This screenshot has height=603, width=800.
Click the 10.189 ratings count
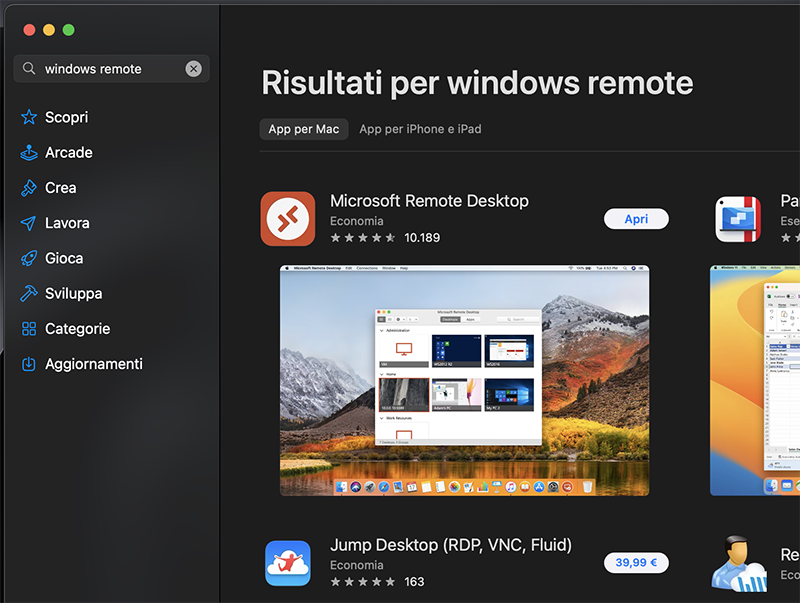422,238
